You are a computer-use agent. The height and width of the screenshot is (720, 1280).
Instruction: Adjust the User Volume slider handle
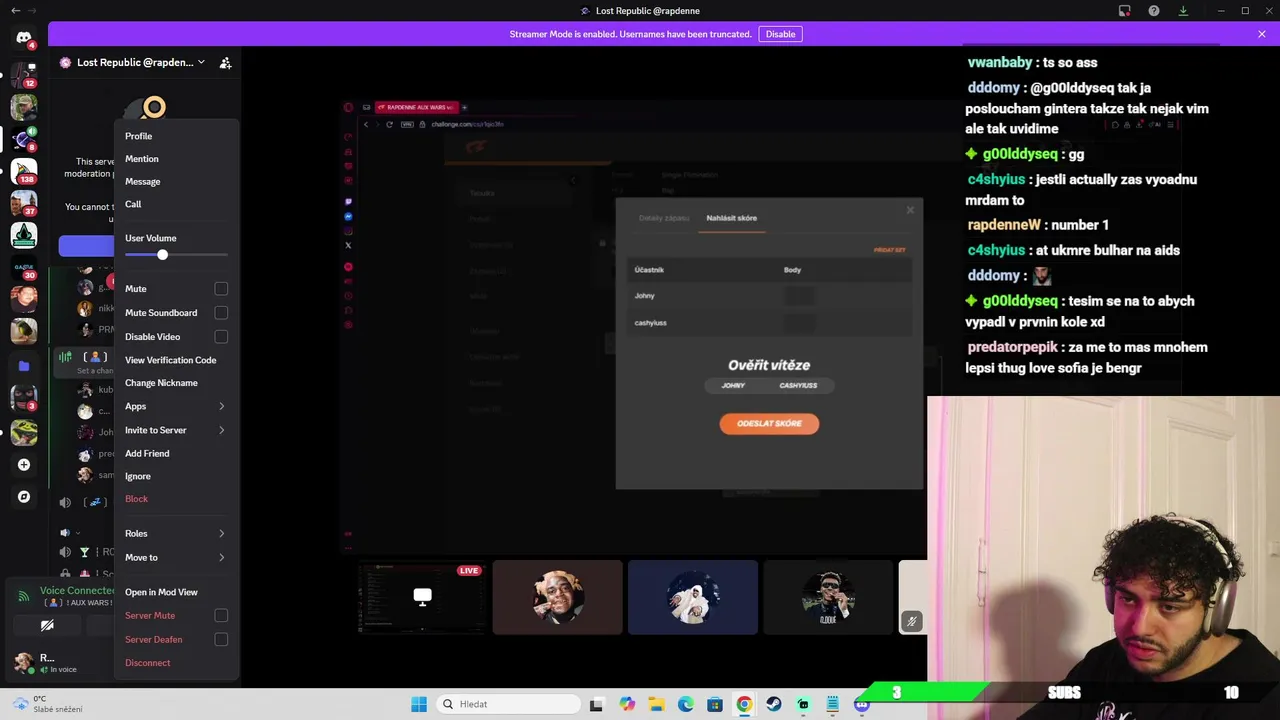(x=162, y=255)
